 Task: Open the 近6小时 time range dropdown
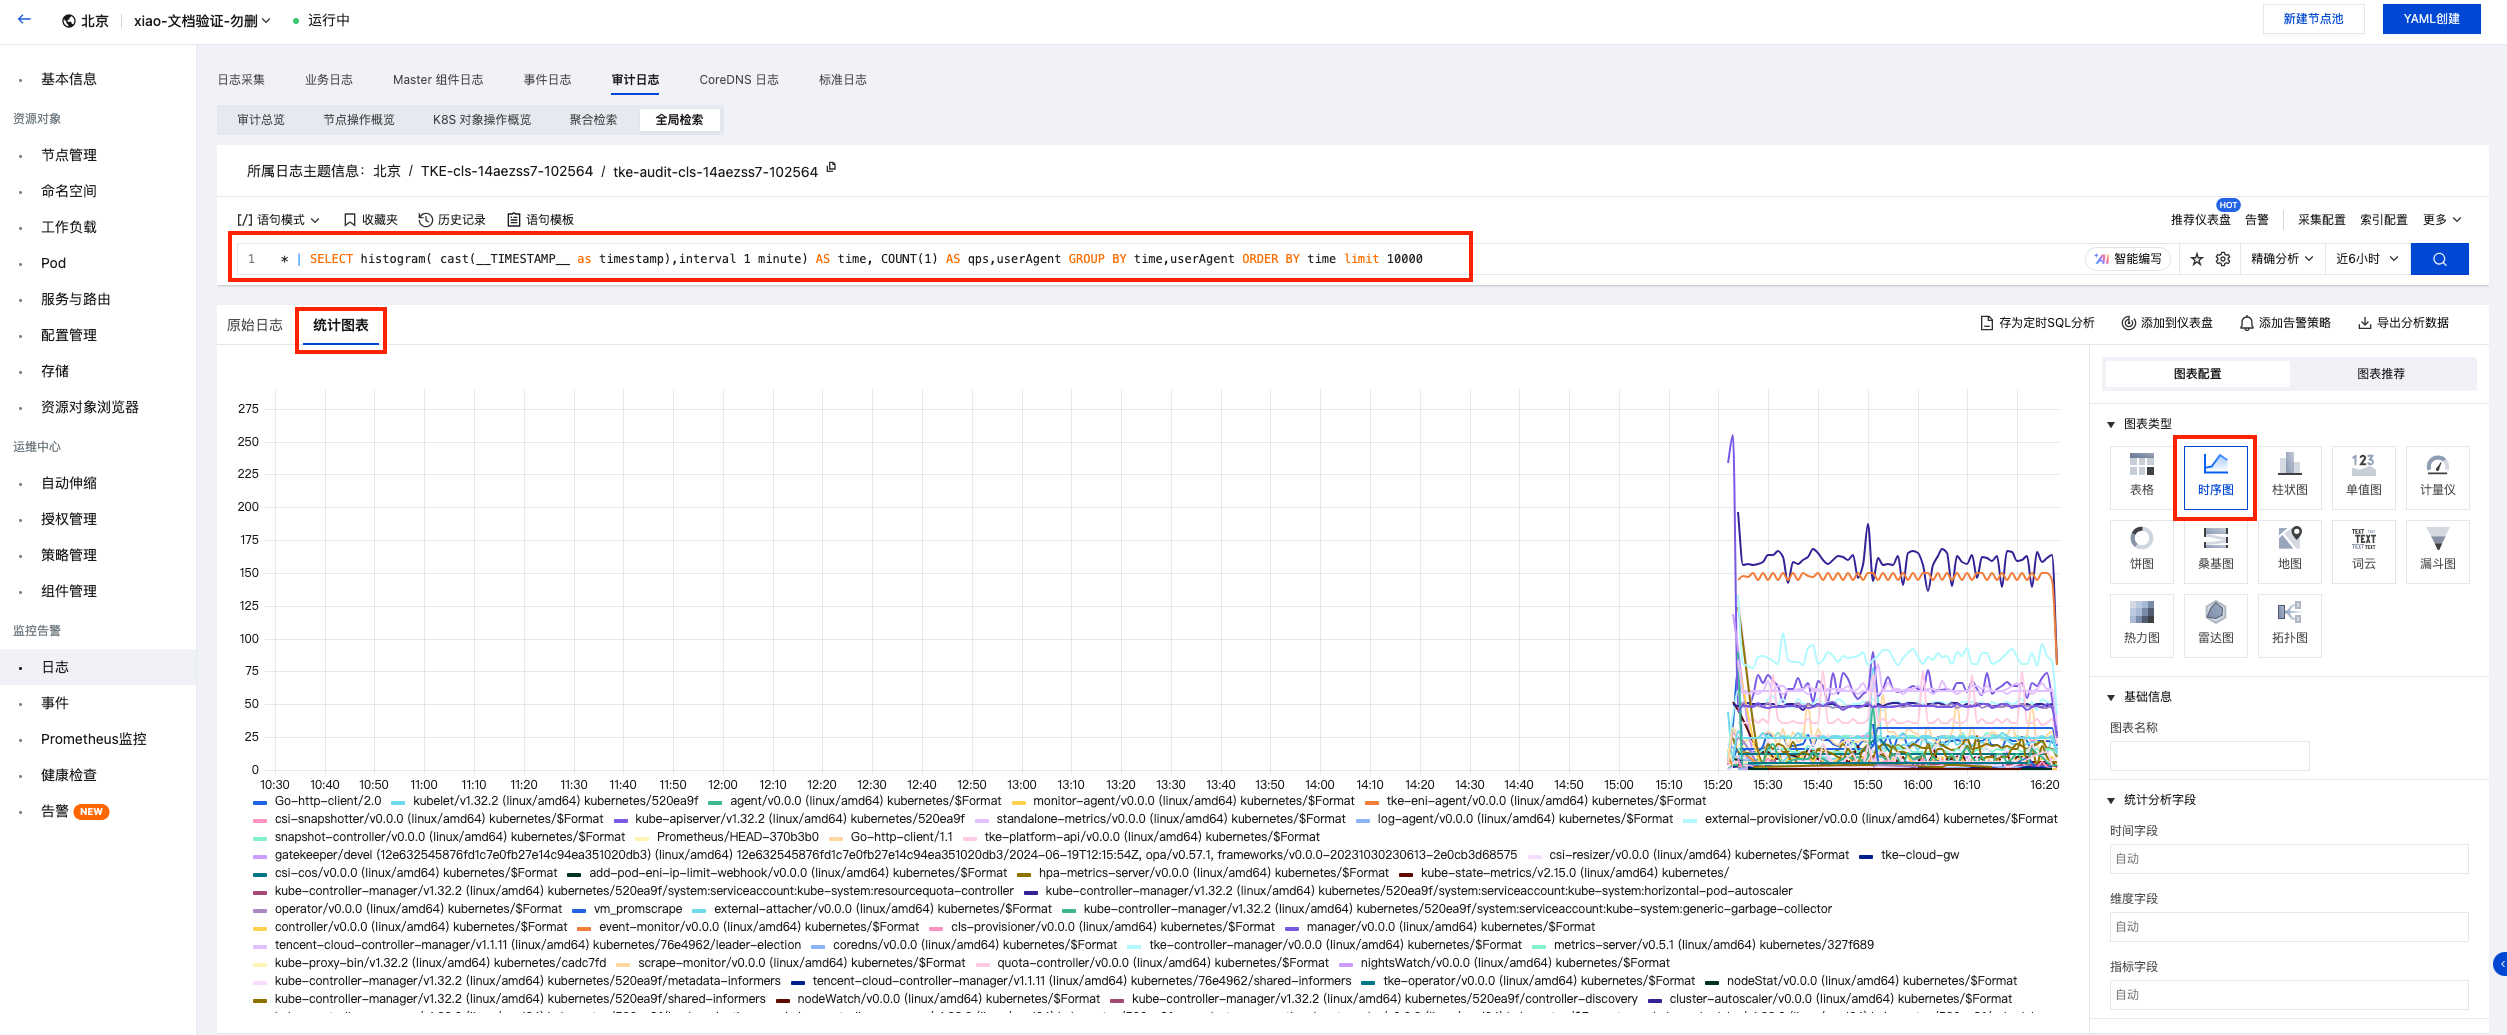click(x=2366, y=259)
